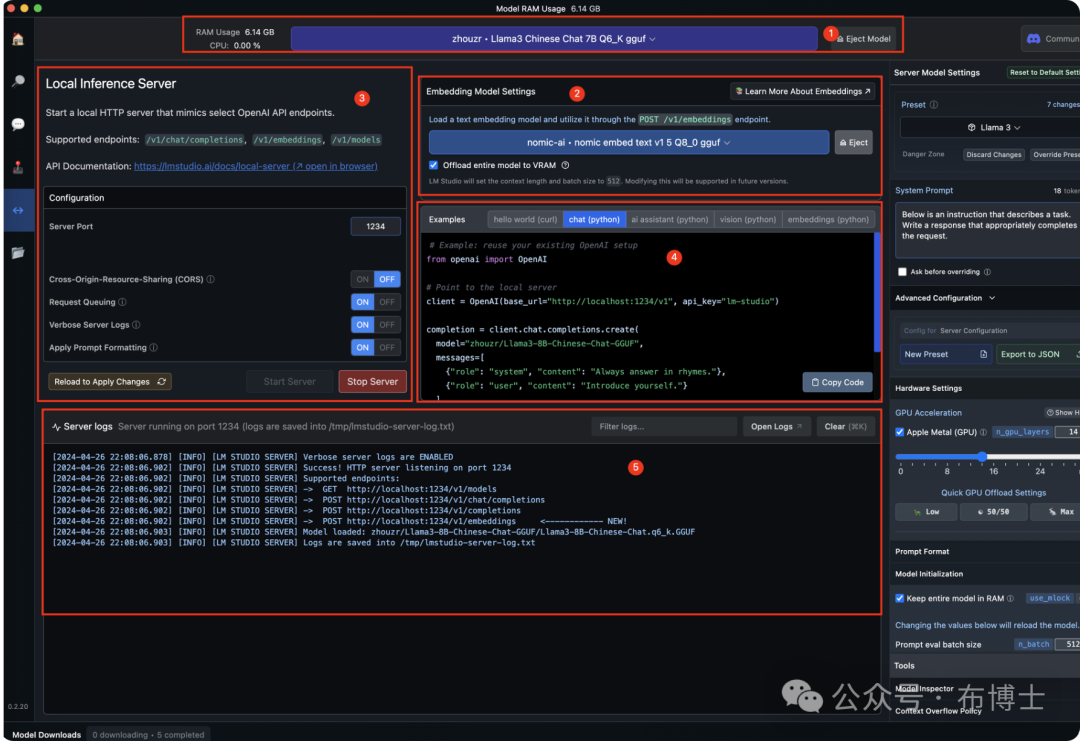The width and height of the screenshot is (1080, 741).
Task: Select the hello world (curl) tab
Action: point(525,220)
